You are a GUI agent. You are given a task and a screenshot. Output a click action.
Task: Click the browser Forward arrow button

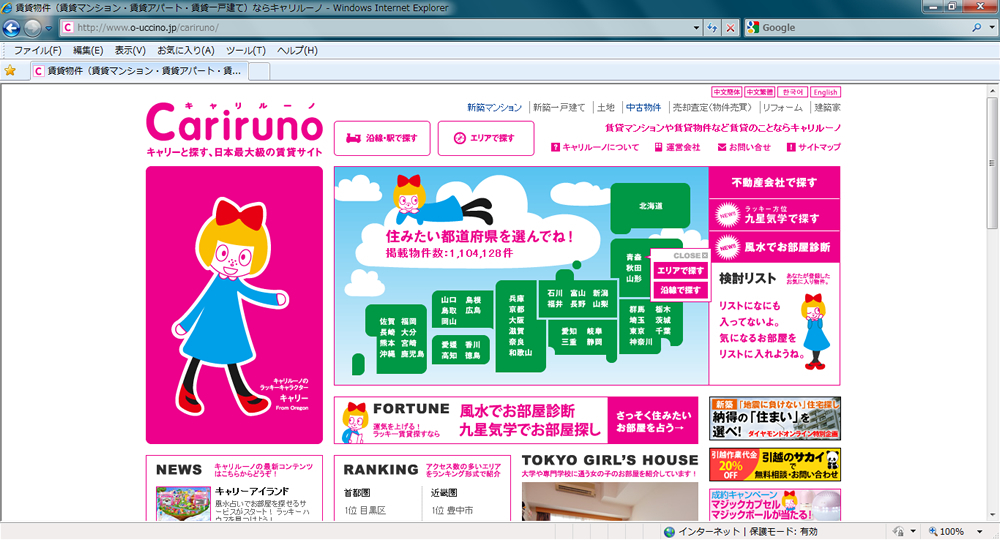pos(33,27)
